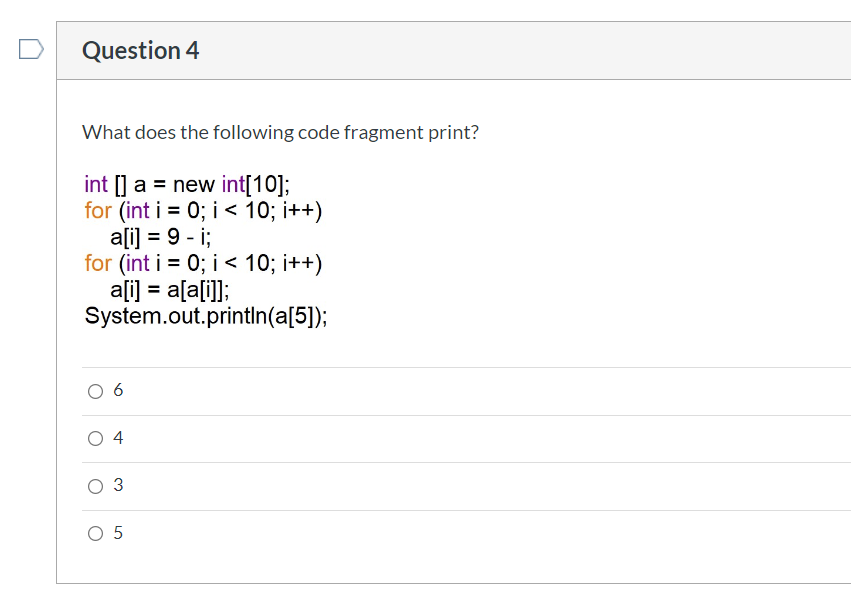
Task: Click the second orange "for" keyword
Action: (98, 263)
